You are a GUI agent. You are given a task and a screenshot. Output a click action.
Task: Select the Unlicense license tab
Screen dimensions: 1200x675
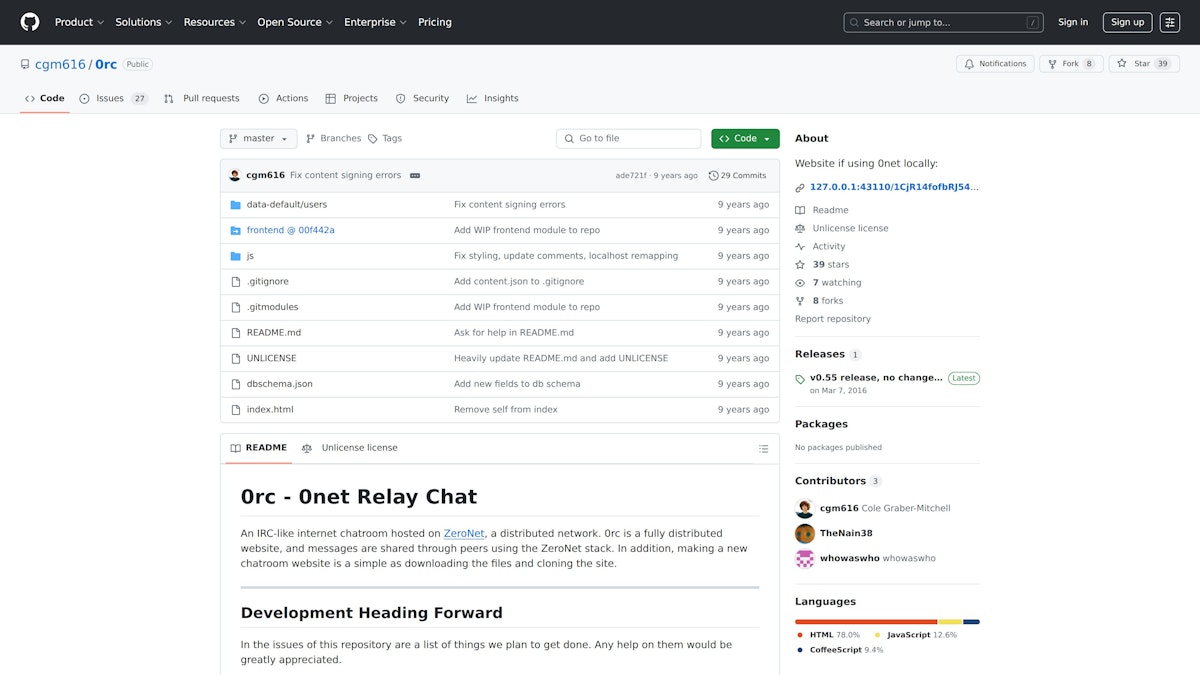click(350, 448)
